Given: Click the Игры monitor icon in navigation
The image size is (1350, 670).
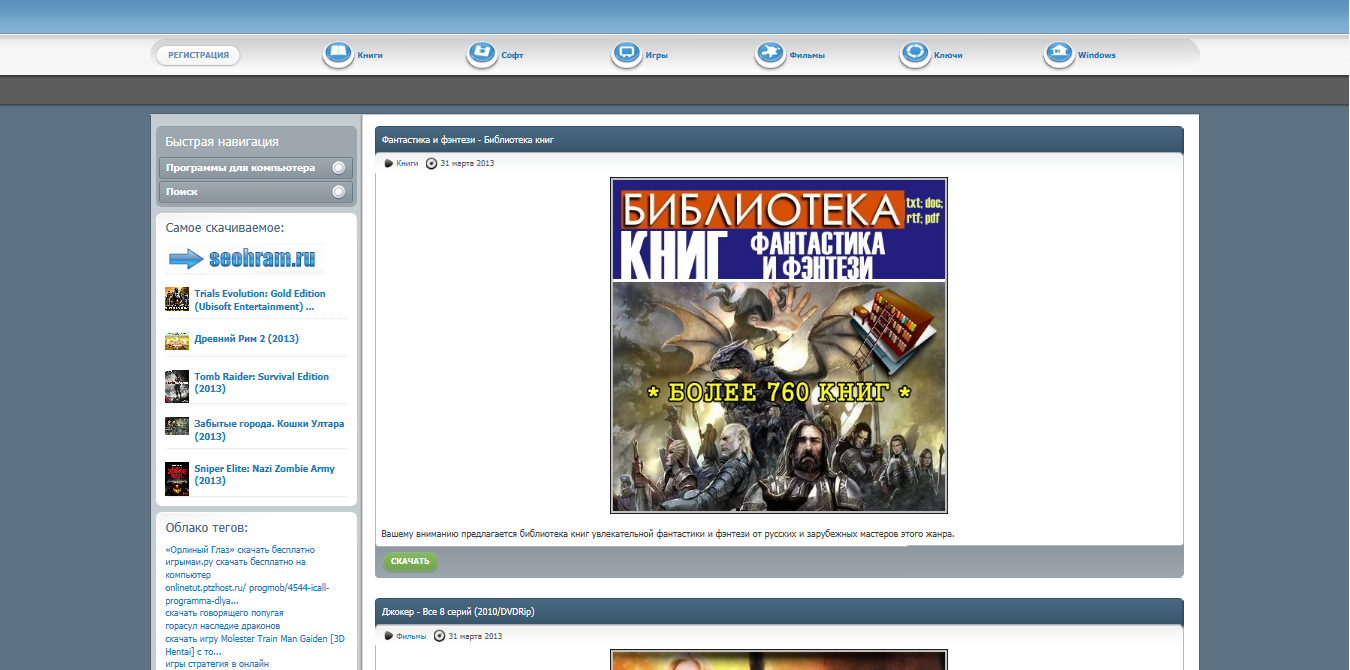Looking at the screenshot, I should coord(627,54).
